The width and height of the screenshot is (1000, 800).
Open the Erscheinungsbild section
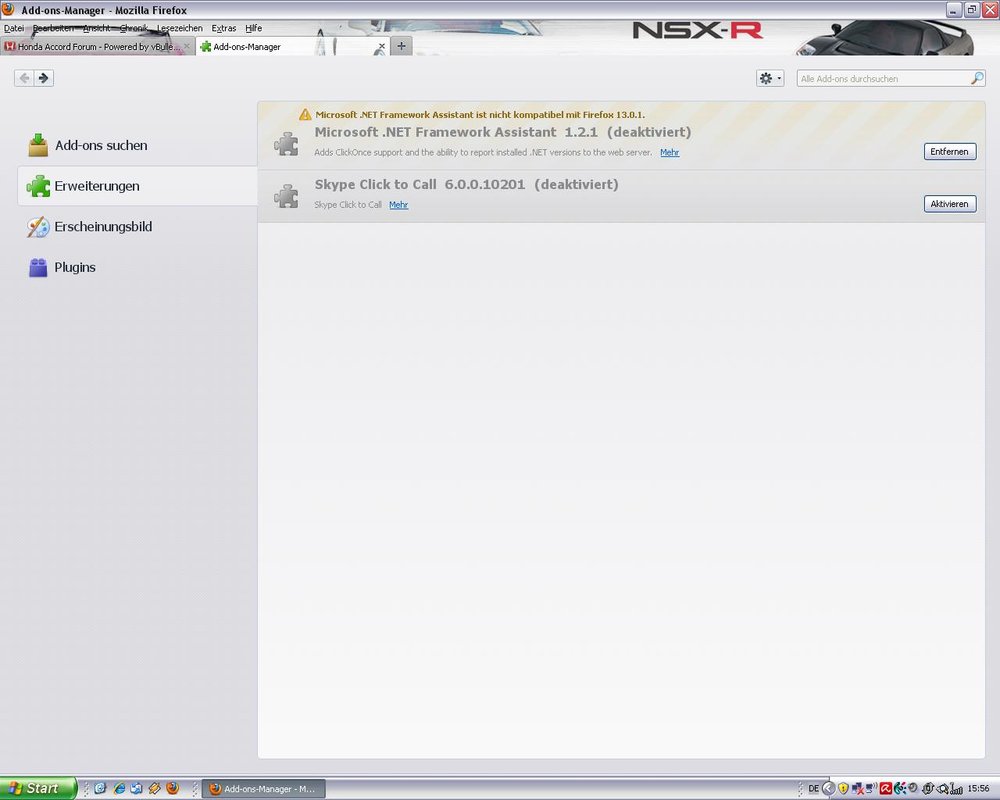click(102, 227)
